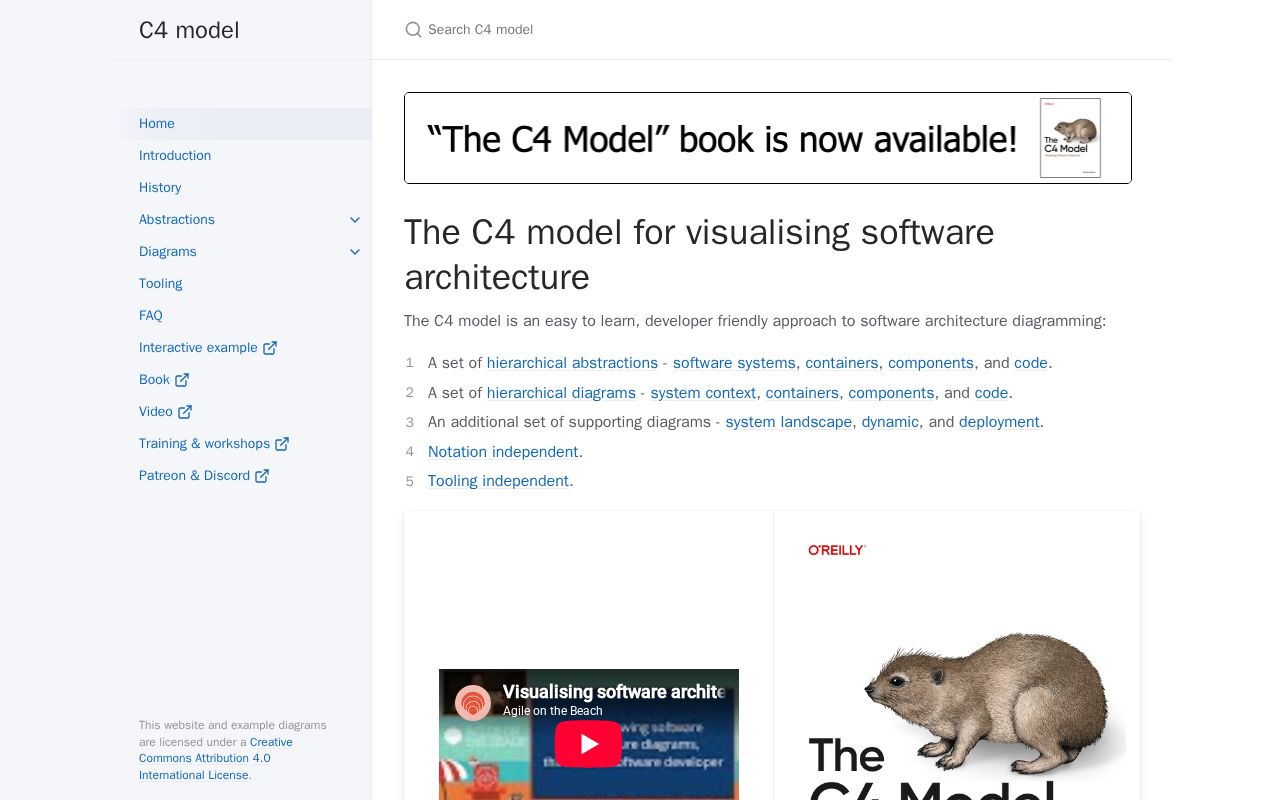The image size is (1280, 800).
Task: Open the FAQ page
Action: point(151,316)
